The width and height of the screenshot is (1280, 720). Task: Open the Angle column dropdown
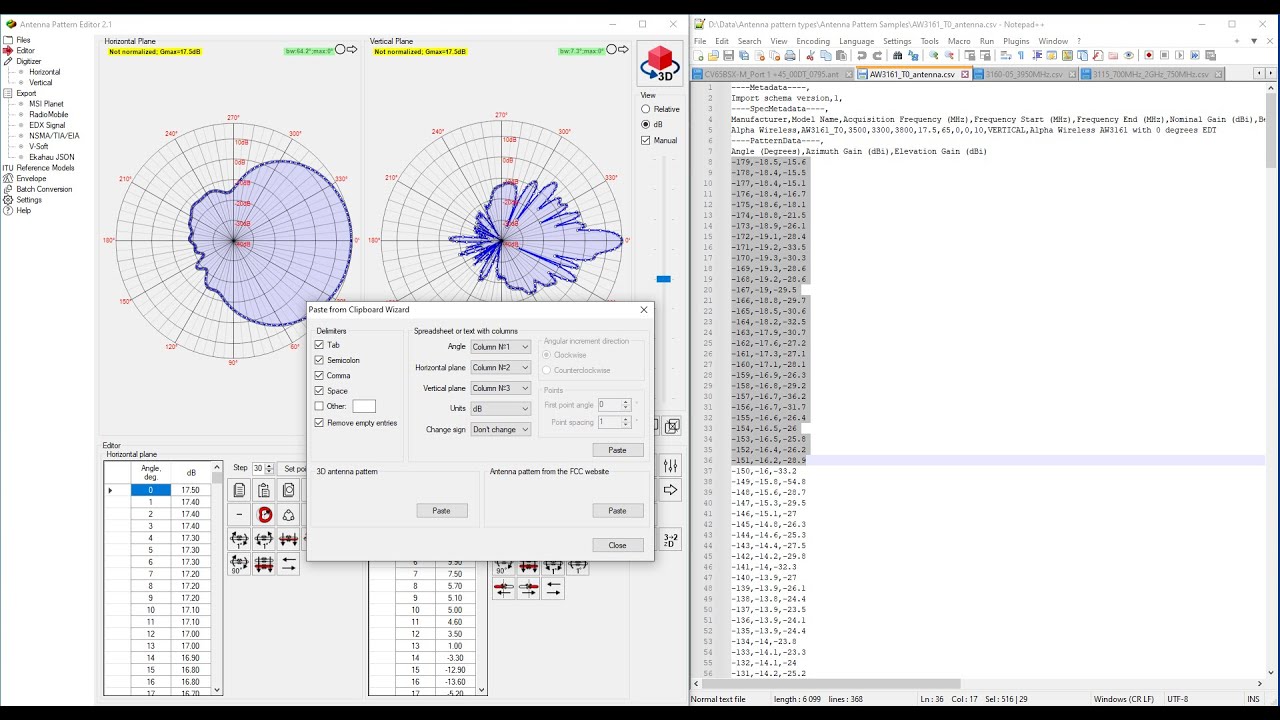tap(501, 347)
